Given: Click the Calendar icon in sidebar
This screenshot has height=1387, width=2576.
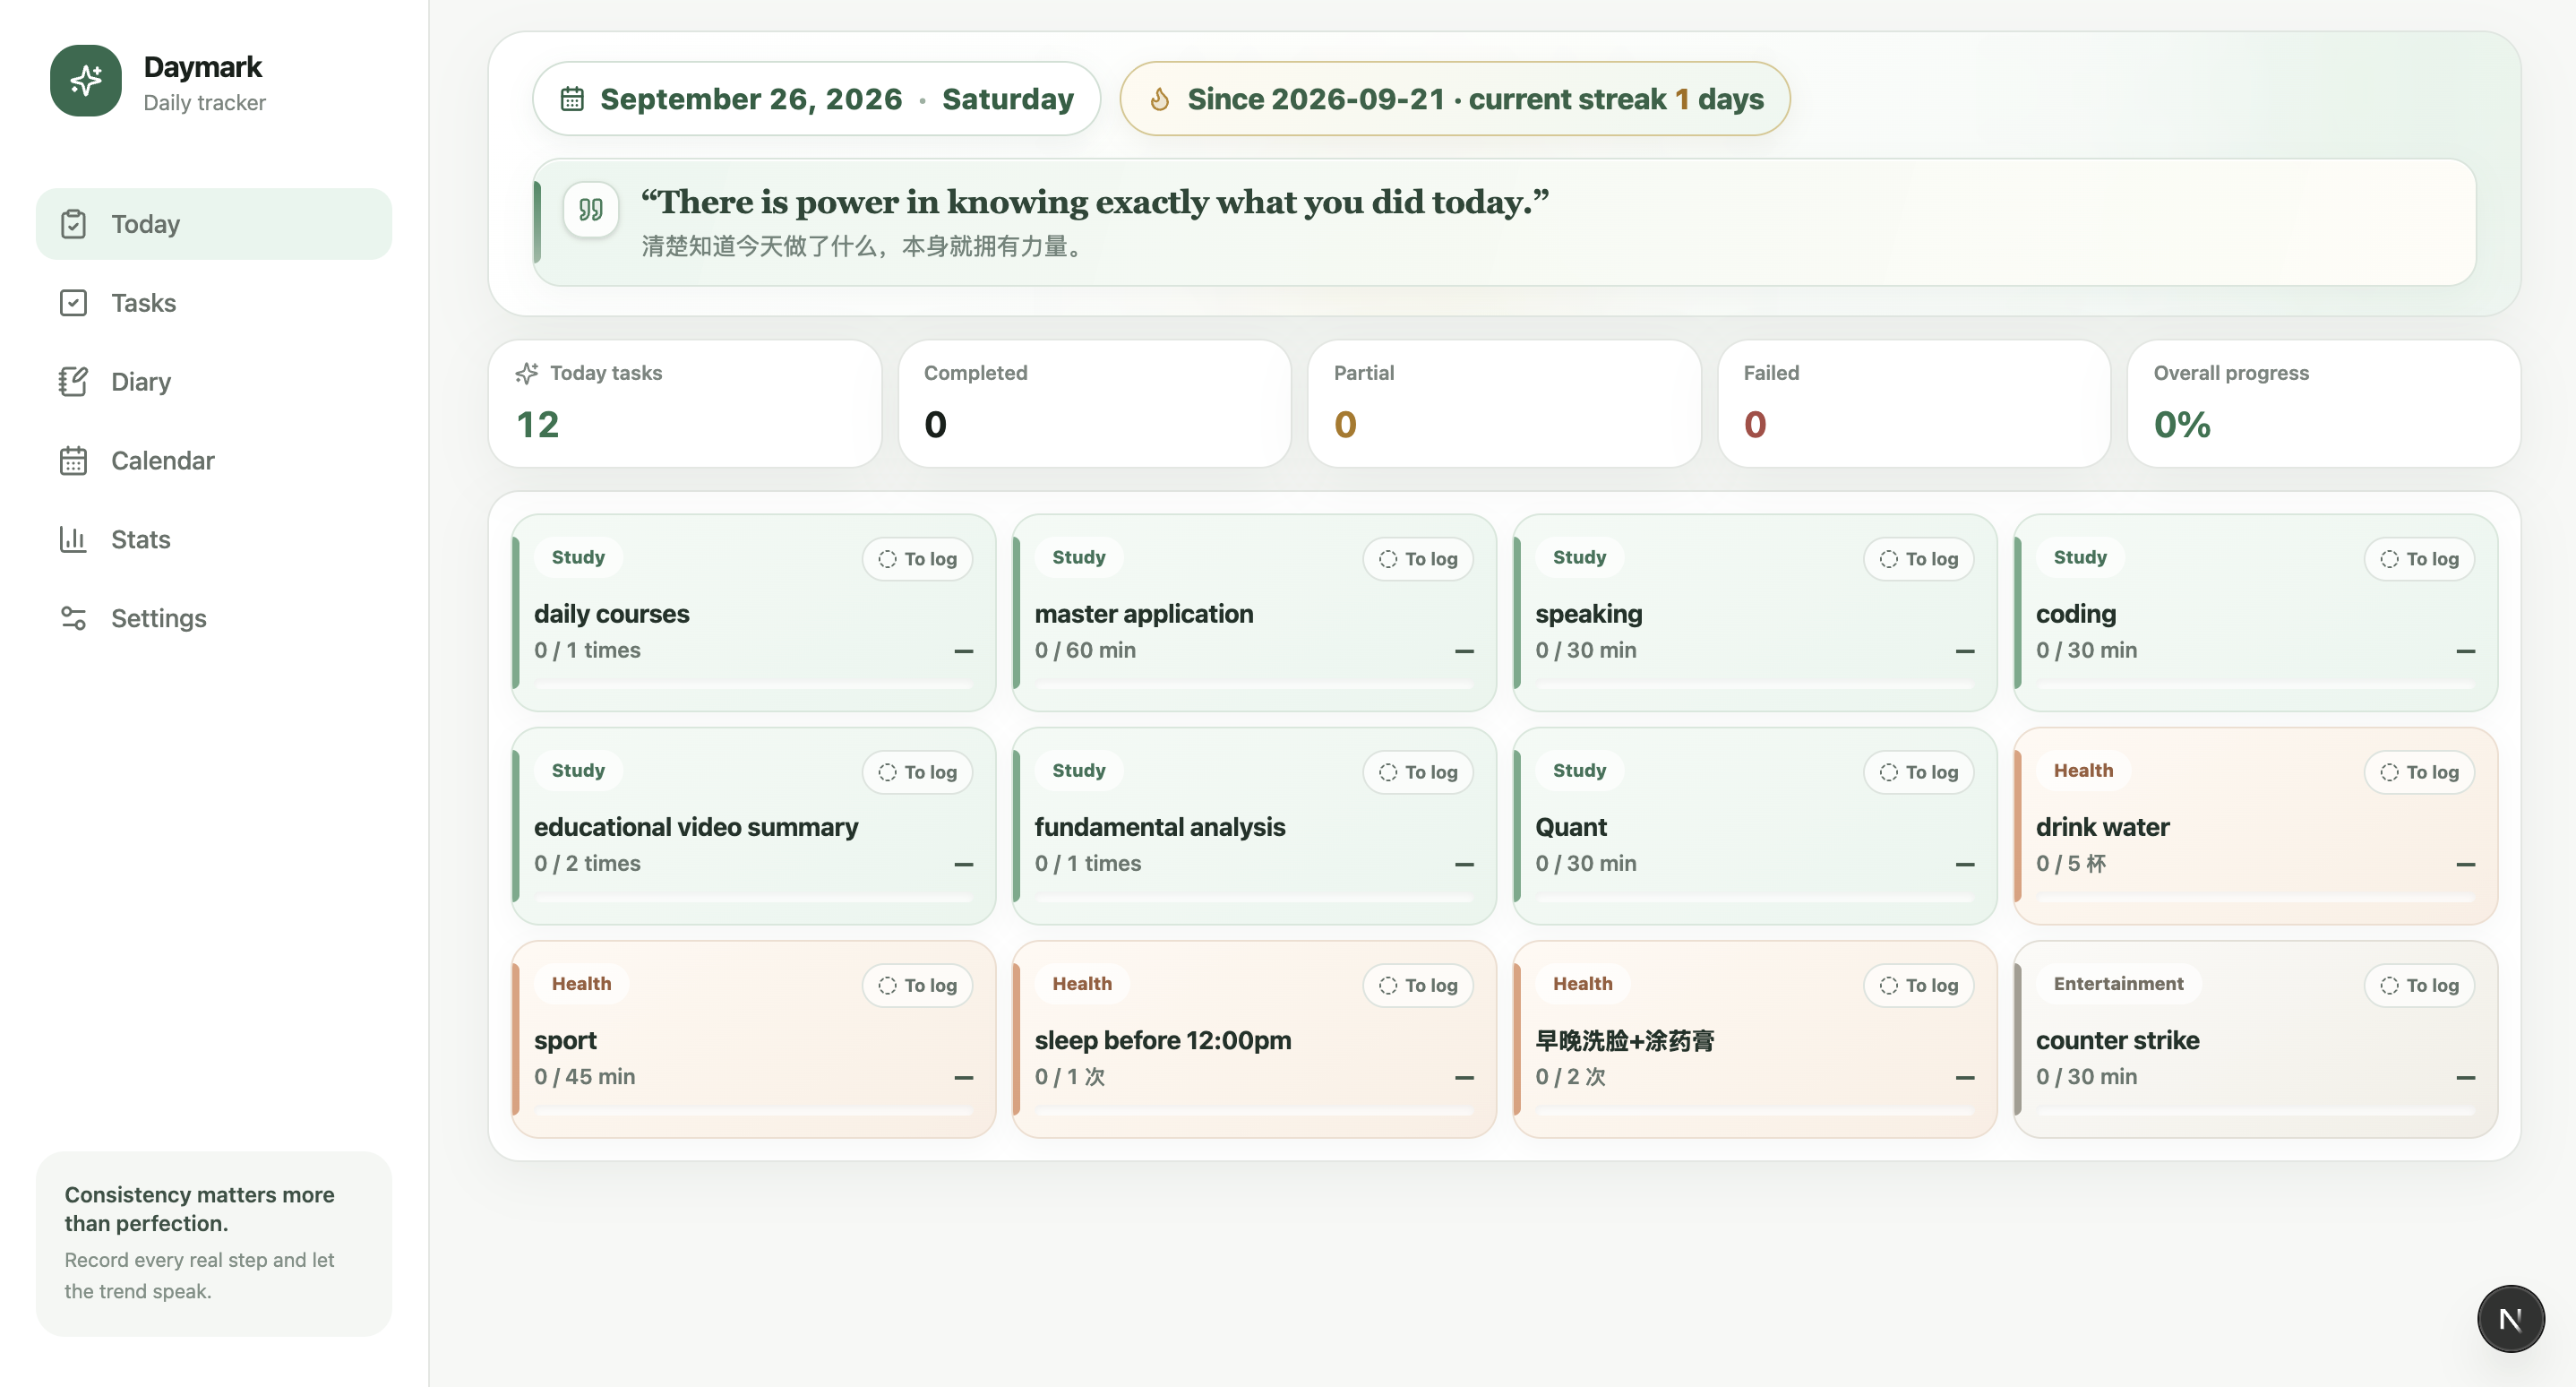Looking at the screenshot, I should pyautogui.click(x=73, y=461).
